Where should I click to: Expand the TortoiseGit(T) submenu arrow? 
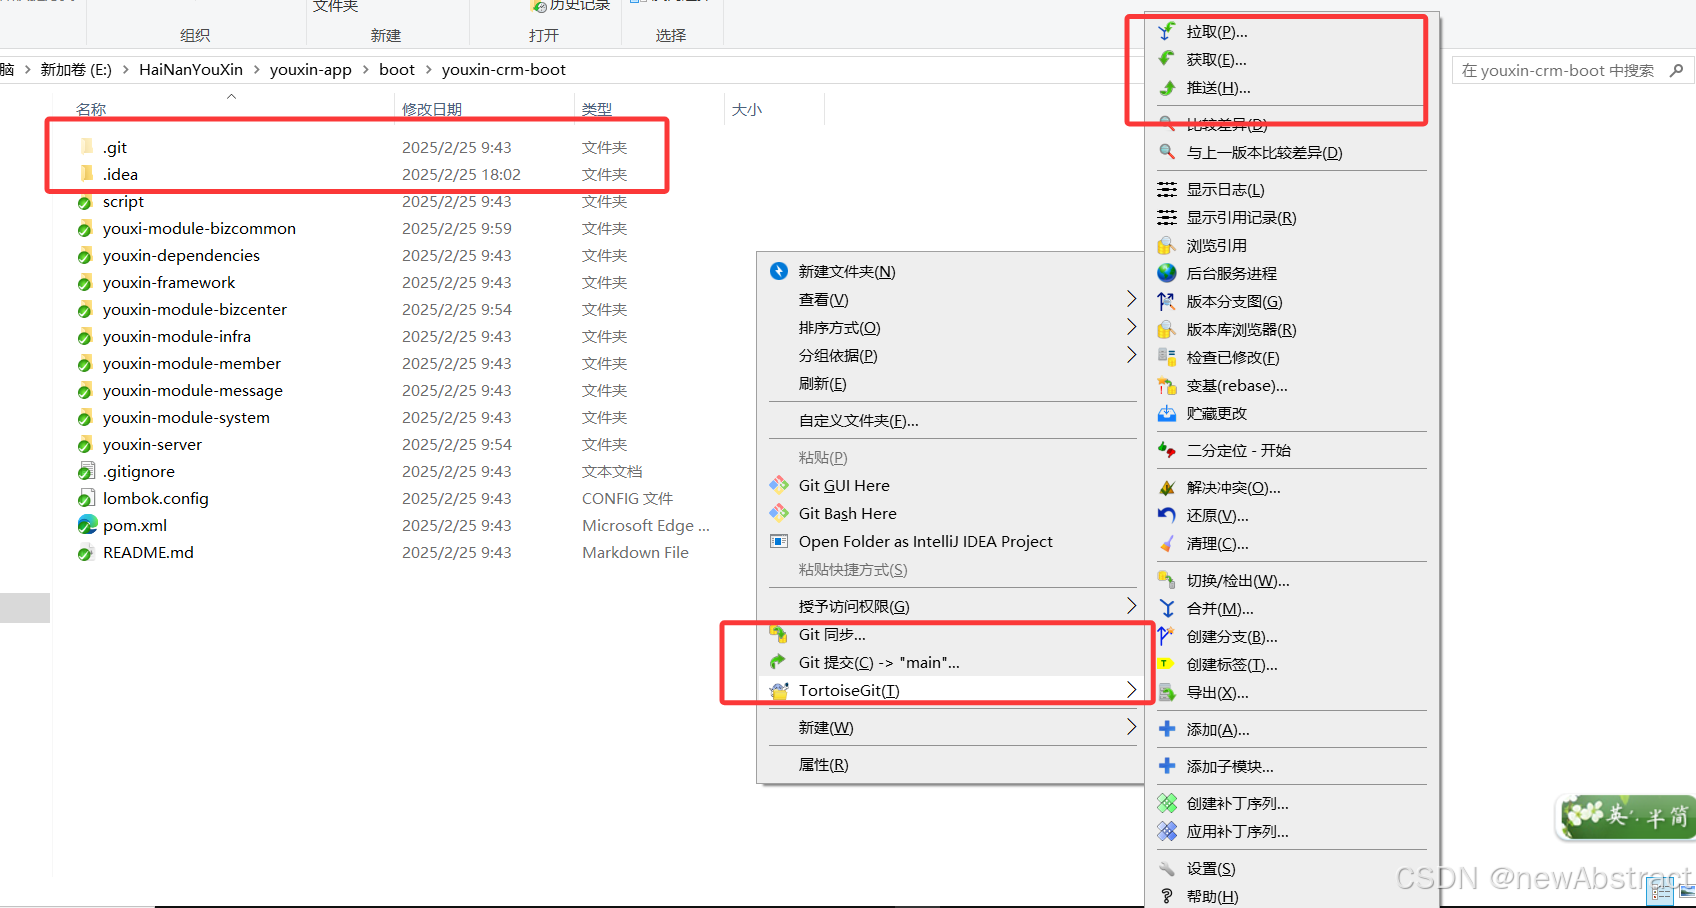[x=1131, y=689]
